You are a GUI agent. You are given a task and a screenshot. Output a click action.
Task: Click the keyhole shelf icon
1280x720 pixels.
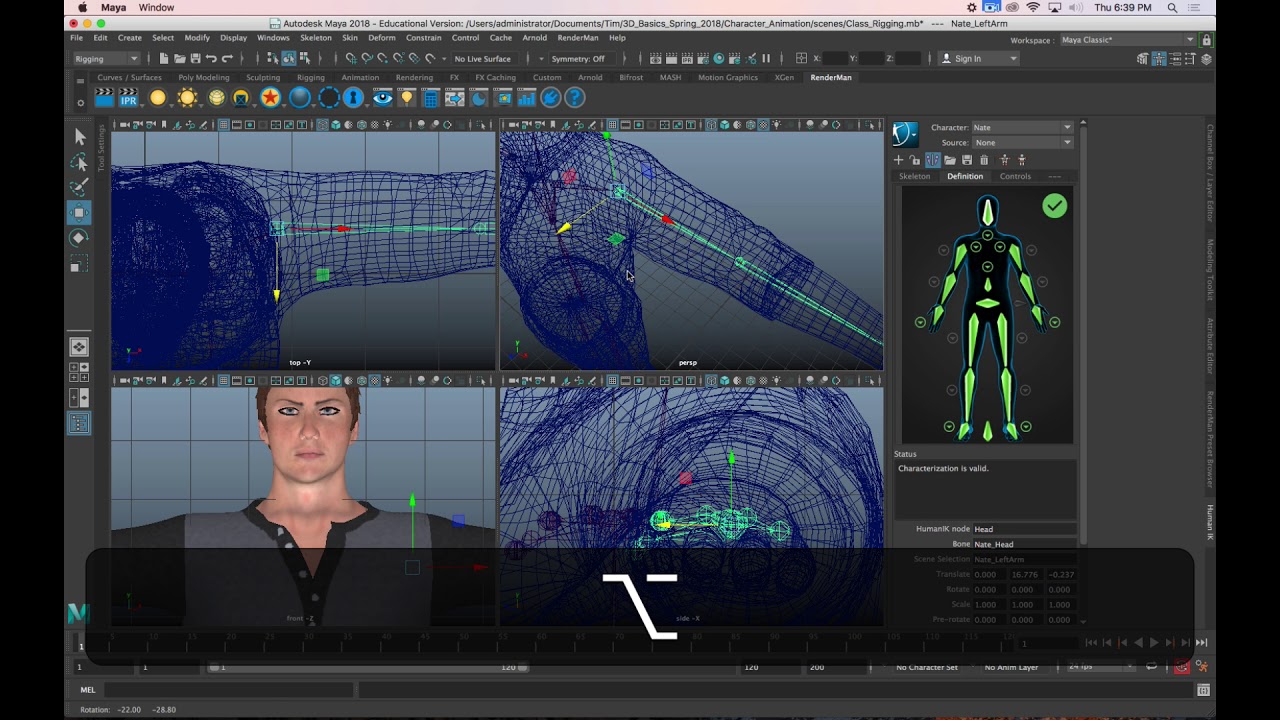(x=353, y=98)
